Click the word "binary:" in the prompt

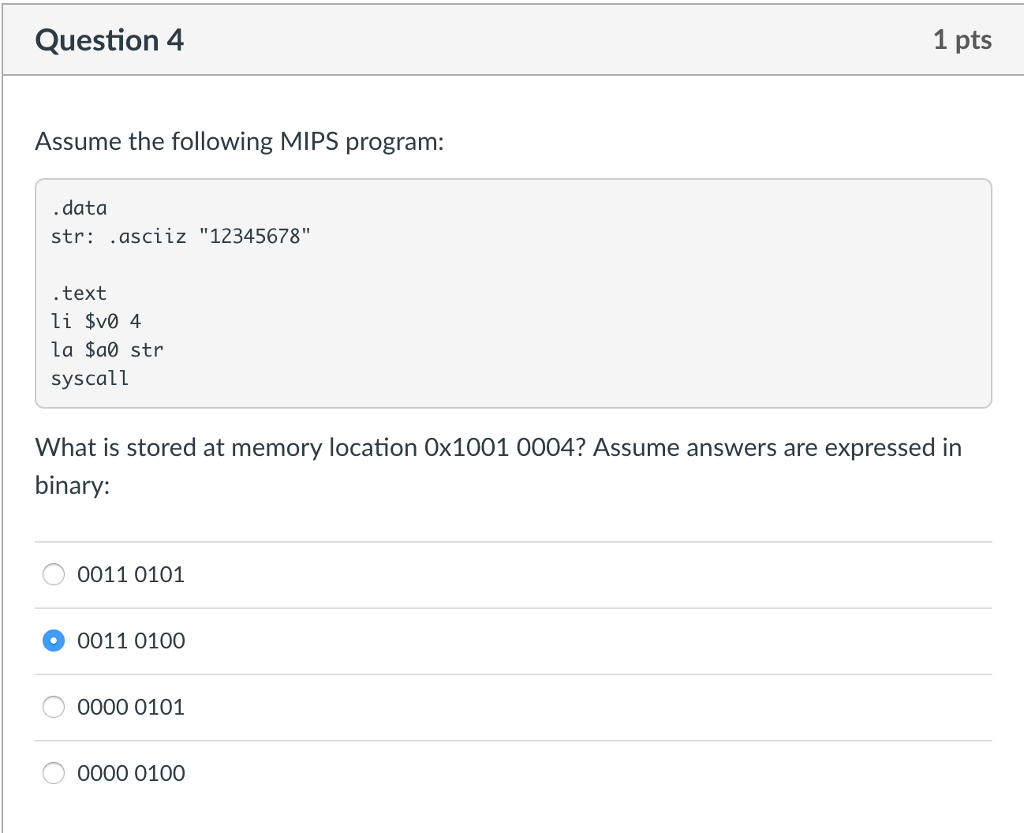71,485
